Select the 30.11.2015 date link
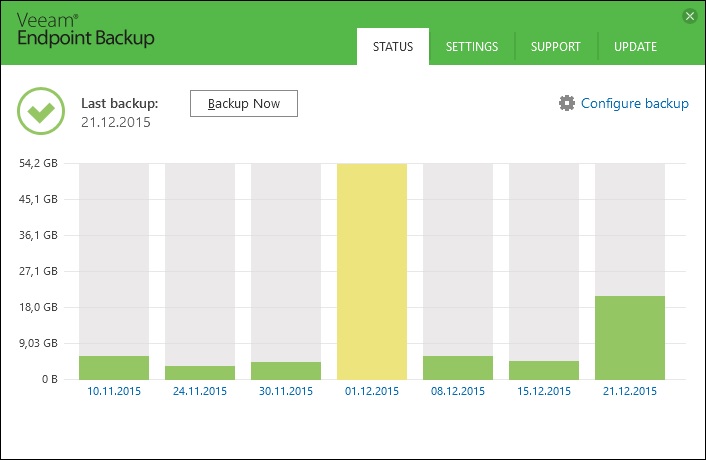706x460 pixels. coord(286,391)
